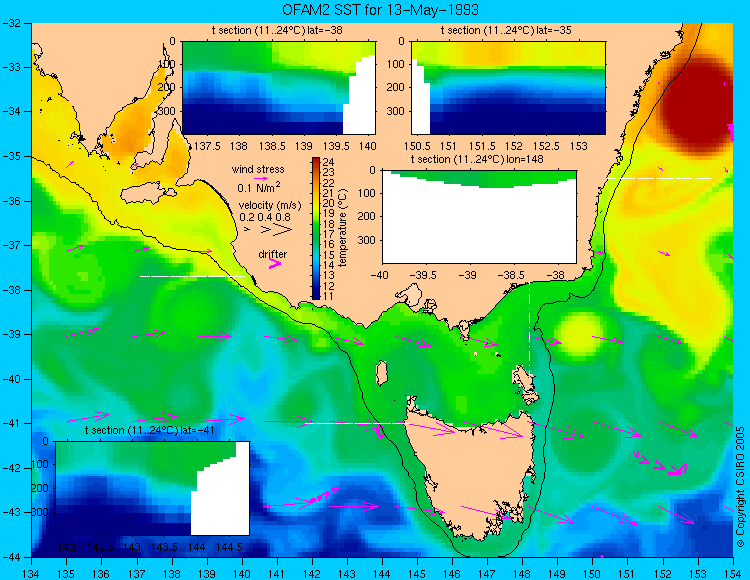This screenshot has height=580, width=750.
Task: Click the 'velocity (m/s)' legend label
Action: (270, 206)
